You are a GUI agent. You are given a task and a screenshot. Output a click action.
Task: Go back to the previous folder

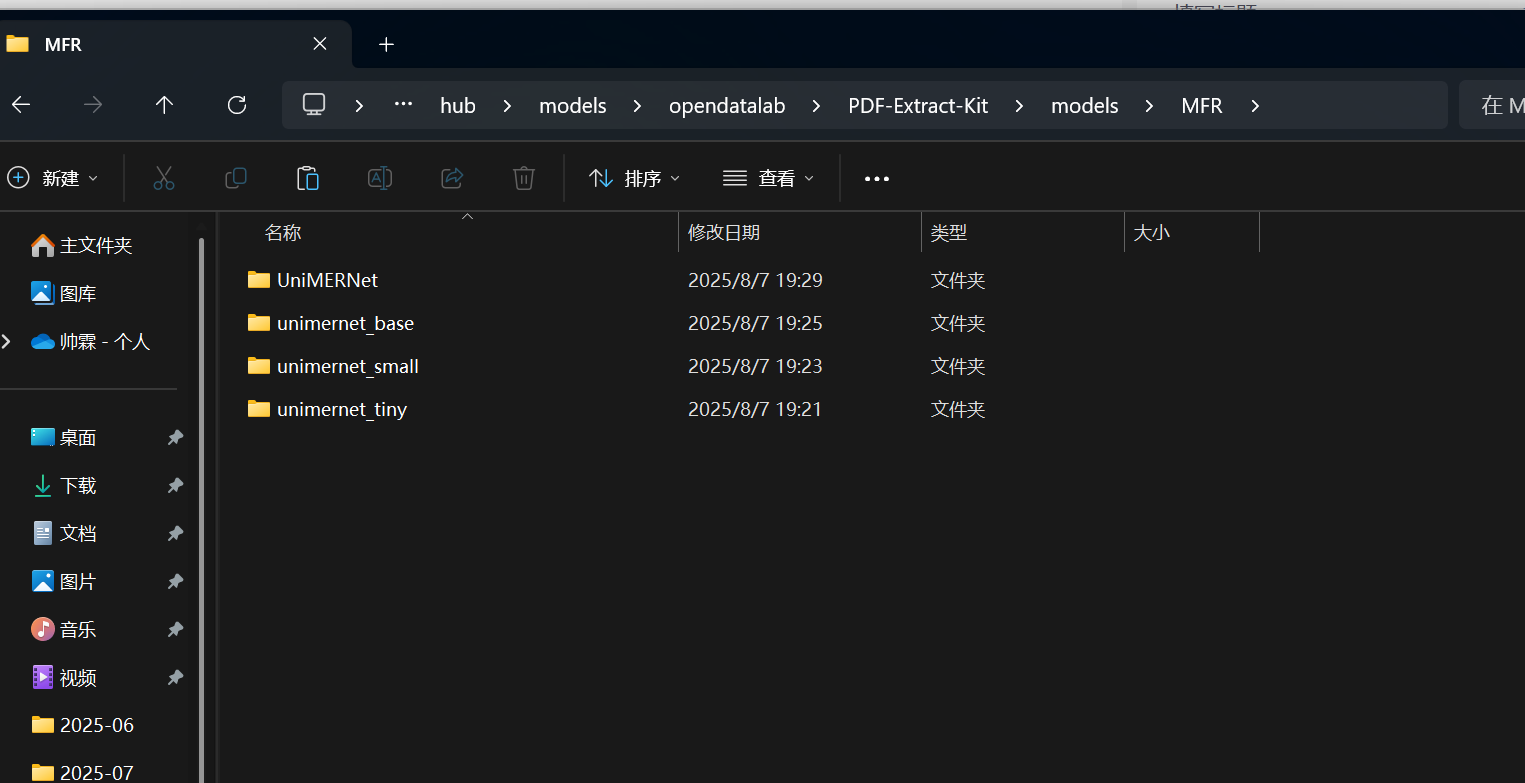pos(21,105)
